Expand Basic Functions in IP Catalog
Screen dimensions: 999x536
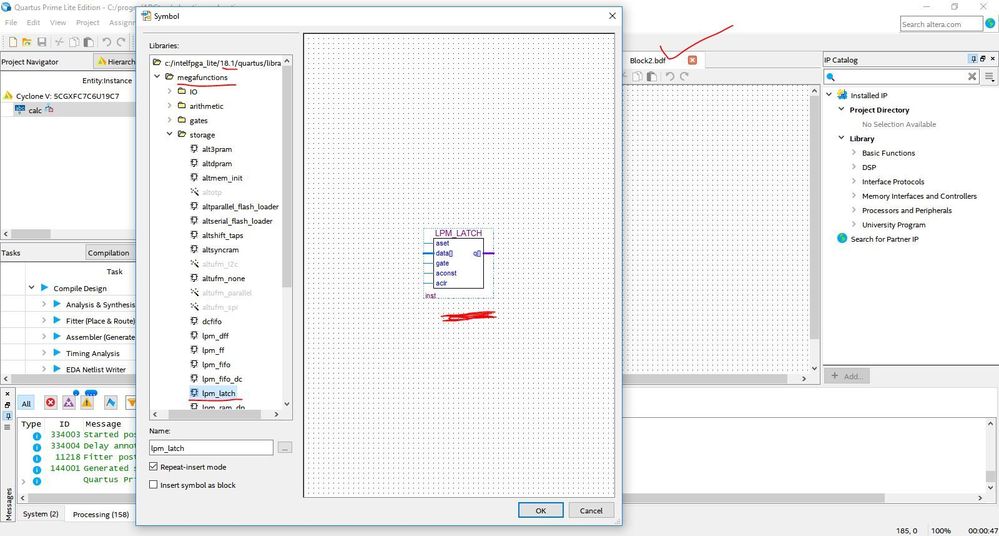854,153
